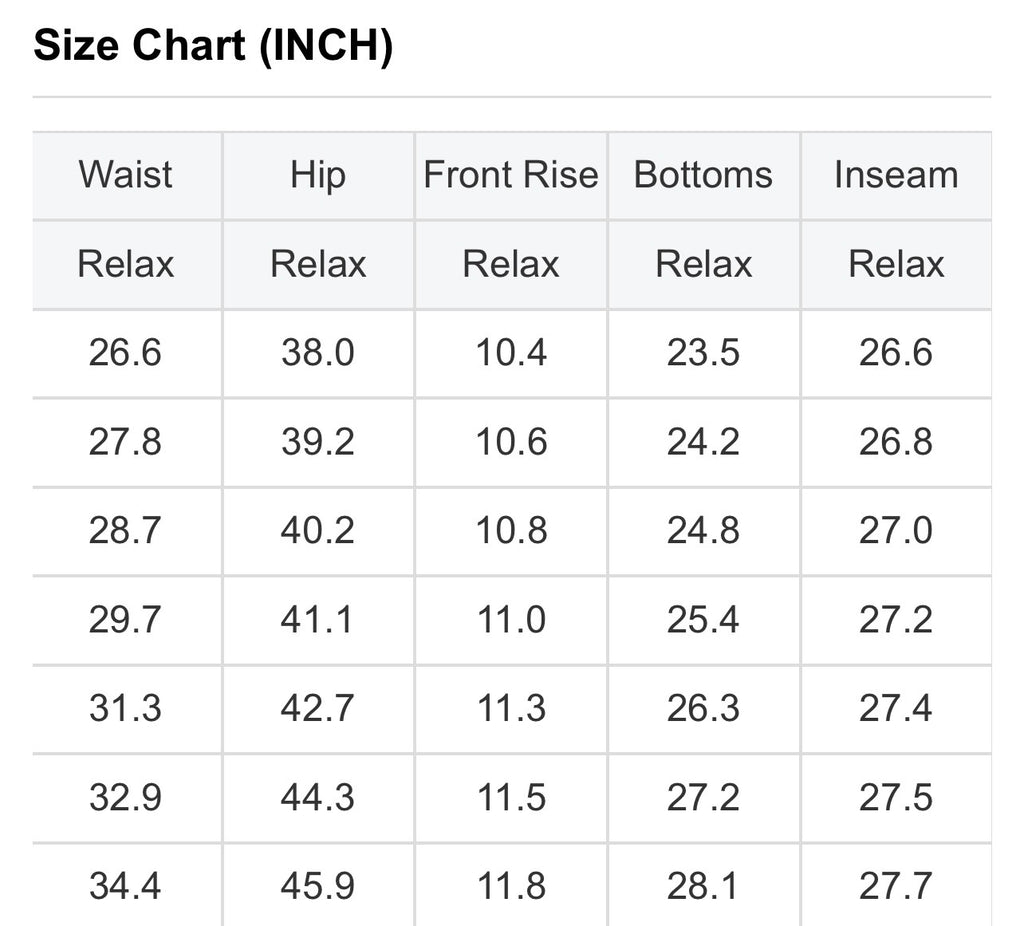Viewport: 1024px width, 926px height.
Task: Select the 40.2 hip value cell
Action: 318,531
